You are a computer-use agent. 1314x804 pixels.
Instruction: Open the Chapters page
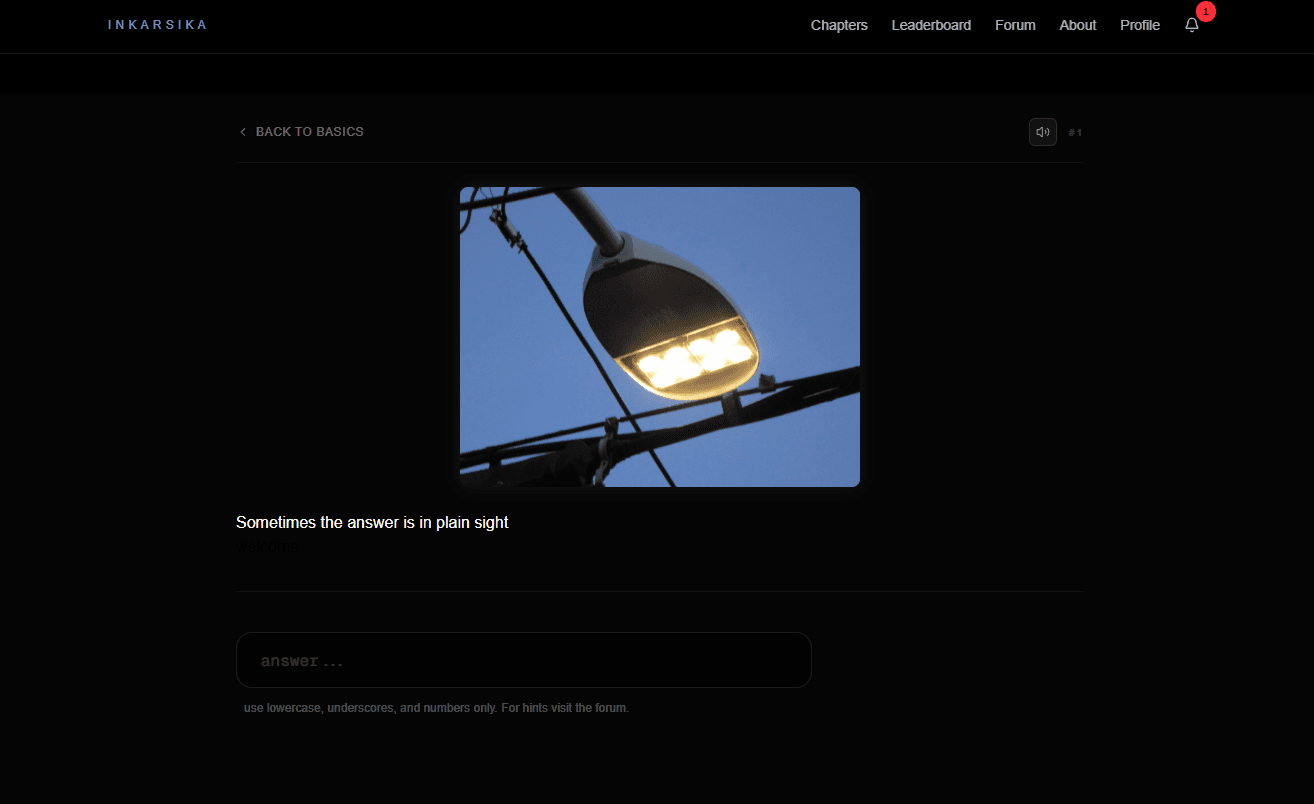838,25
